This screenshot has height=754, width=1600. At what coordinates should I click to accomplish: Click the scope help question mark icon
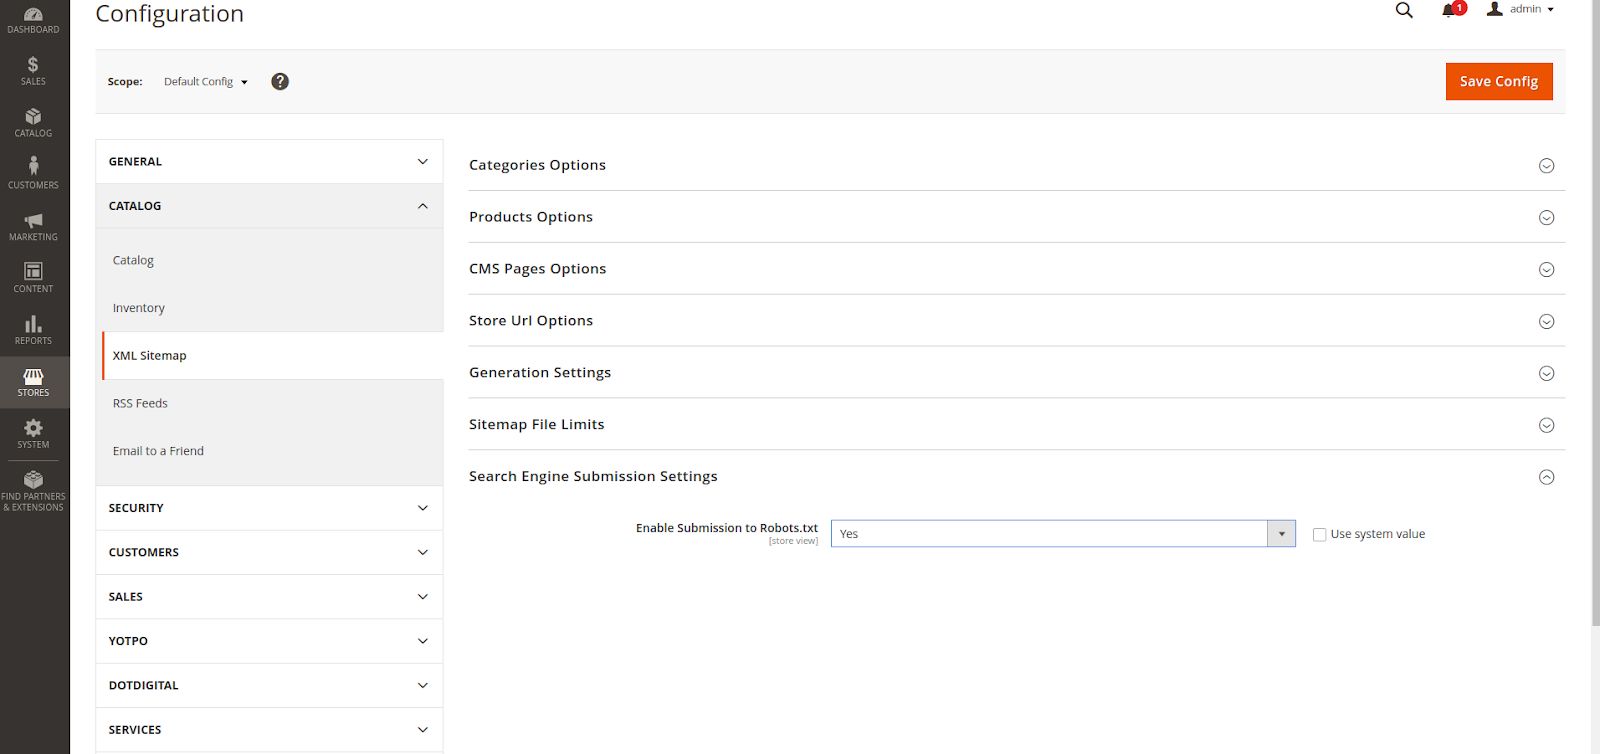pyautogui.click(x=280, y=82)
